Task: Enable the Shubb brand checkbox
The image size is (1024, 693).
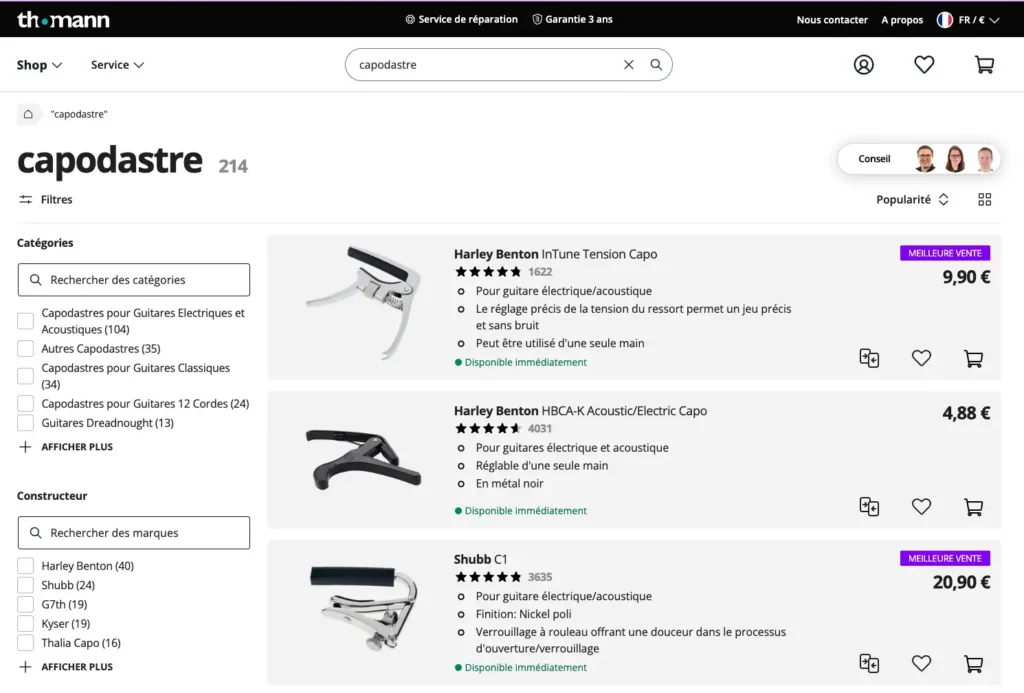Action: [26, 585]
